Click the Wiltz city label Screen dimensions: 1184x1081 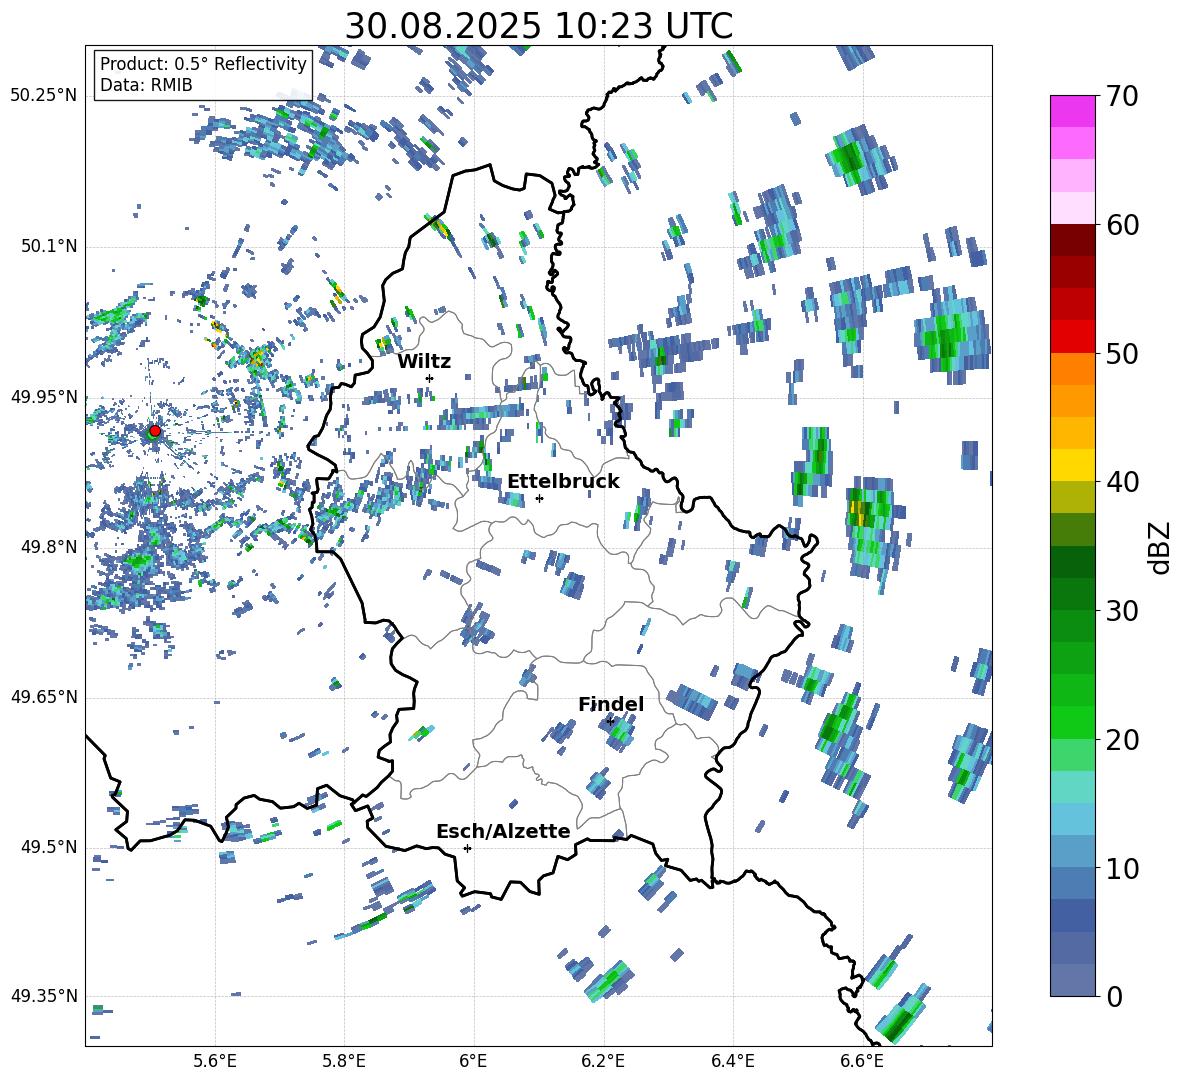click(x=424, y=362)
